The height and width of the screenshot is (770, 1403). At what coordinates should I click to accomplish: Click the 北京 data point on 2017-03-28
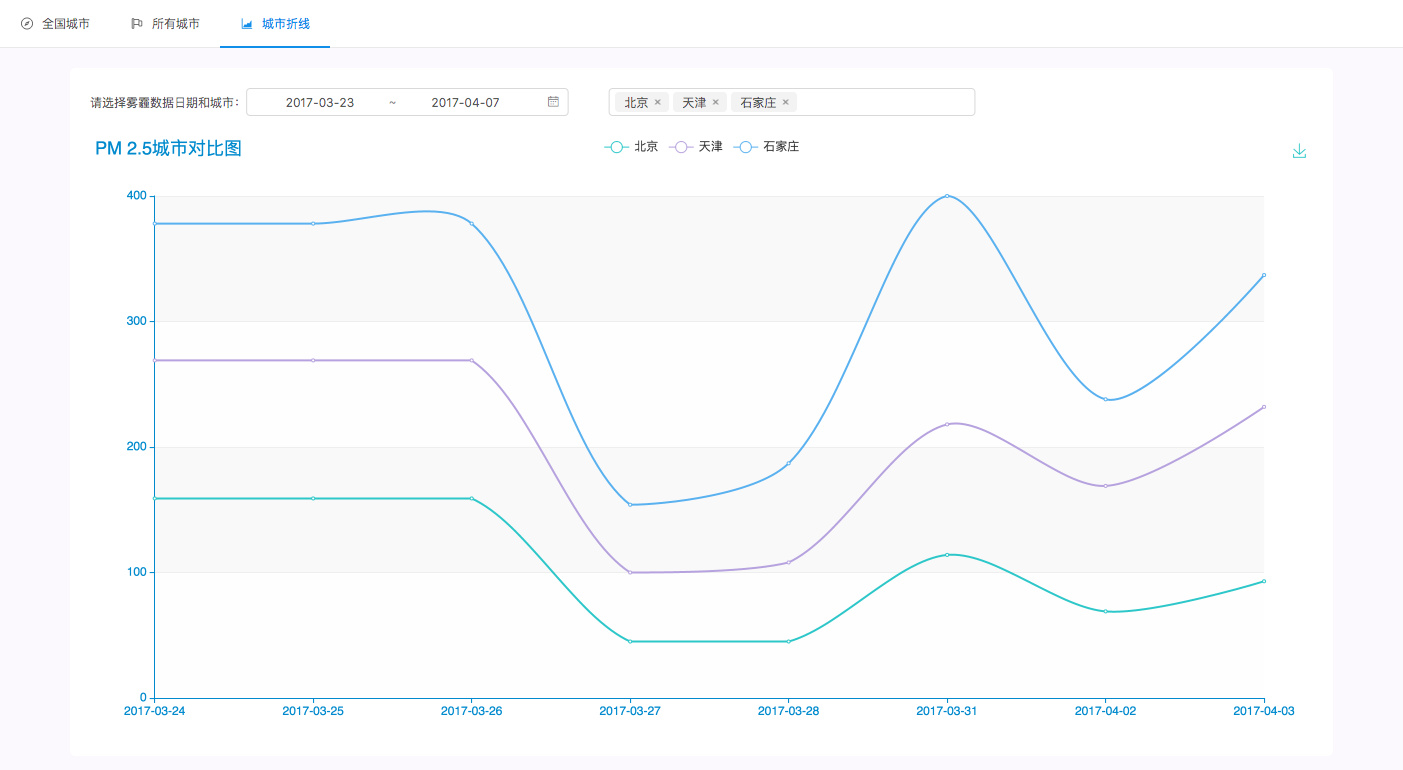788,641
